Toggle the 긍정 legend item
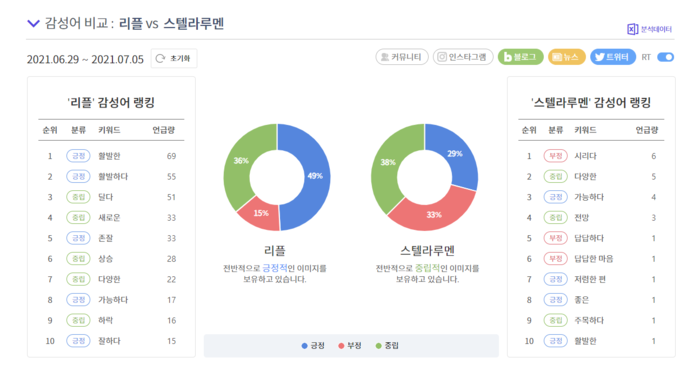The width and height of the screenshot is (700, 371). click(x=313, y=346)
